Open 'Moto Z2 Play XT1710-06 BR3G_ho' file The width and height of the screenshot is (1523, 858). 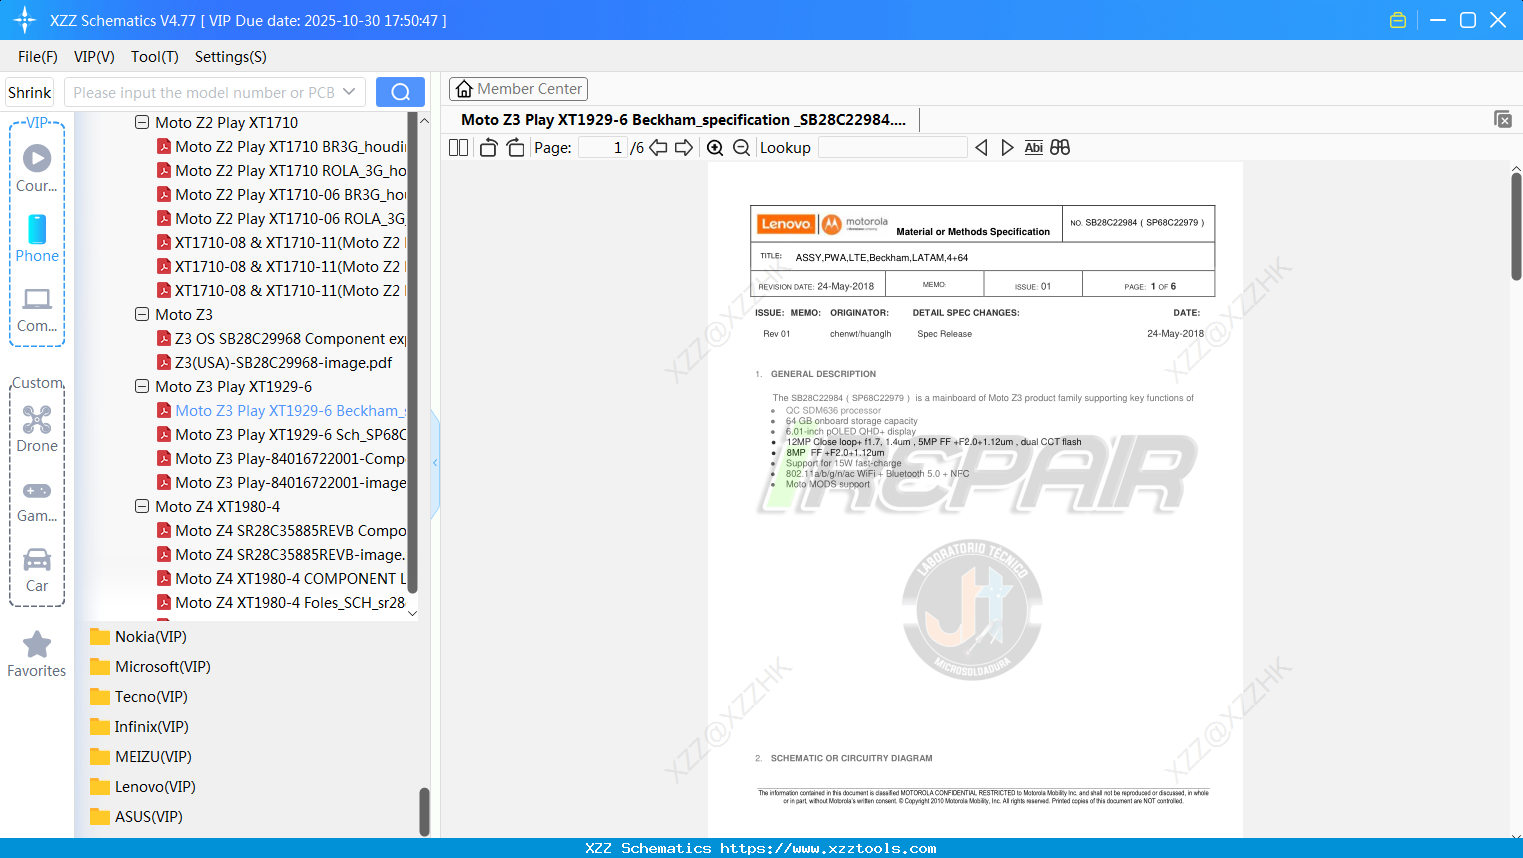[x=281, y=194]
